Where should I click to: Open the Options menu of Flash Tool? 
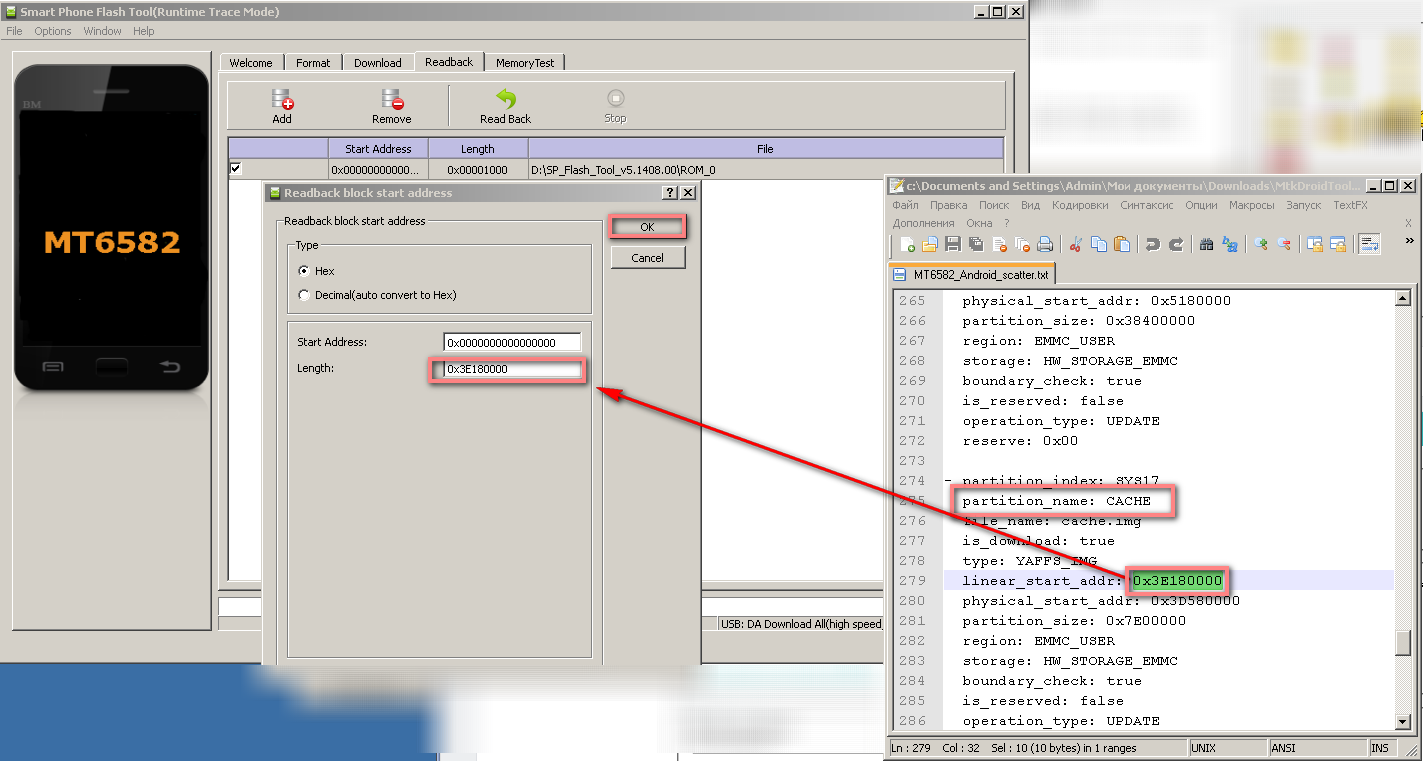53,31
